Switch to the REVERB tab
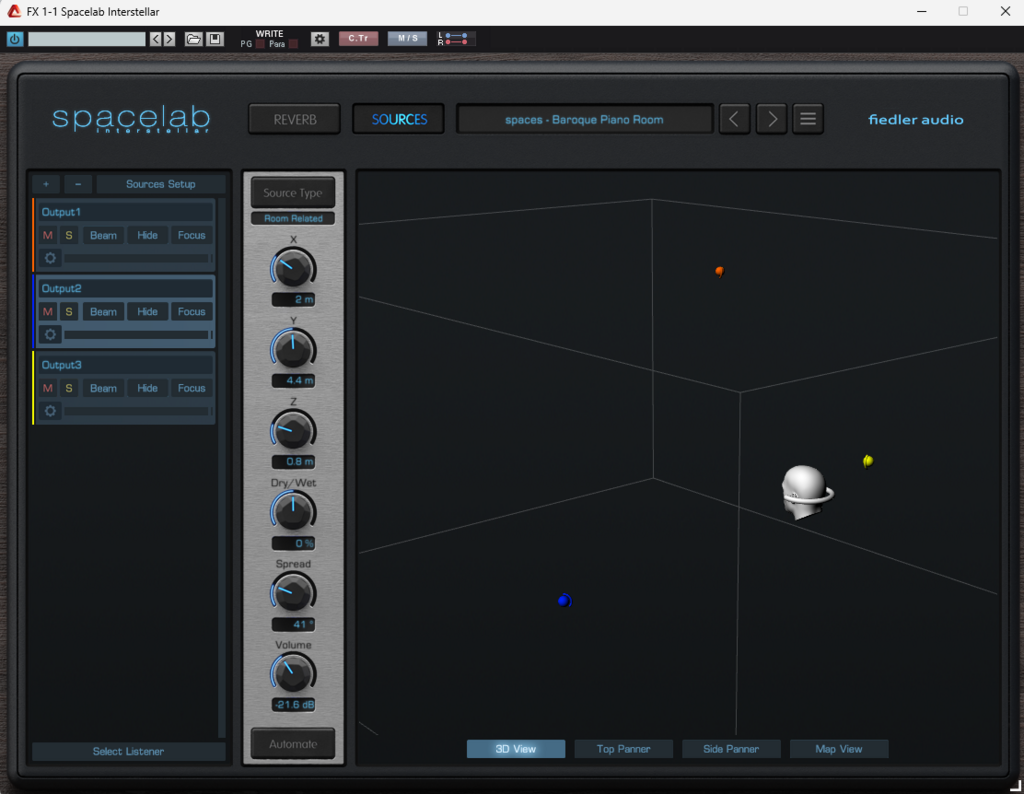Image resolution: width=1024 pixels, height=794 pixels. pyautogui.click(x=295, y=119)
